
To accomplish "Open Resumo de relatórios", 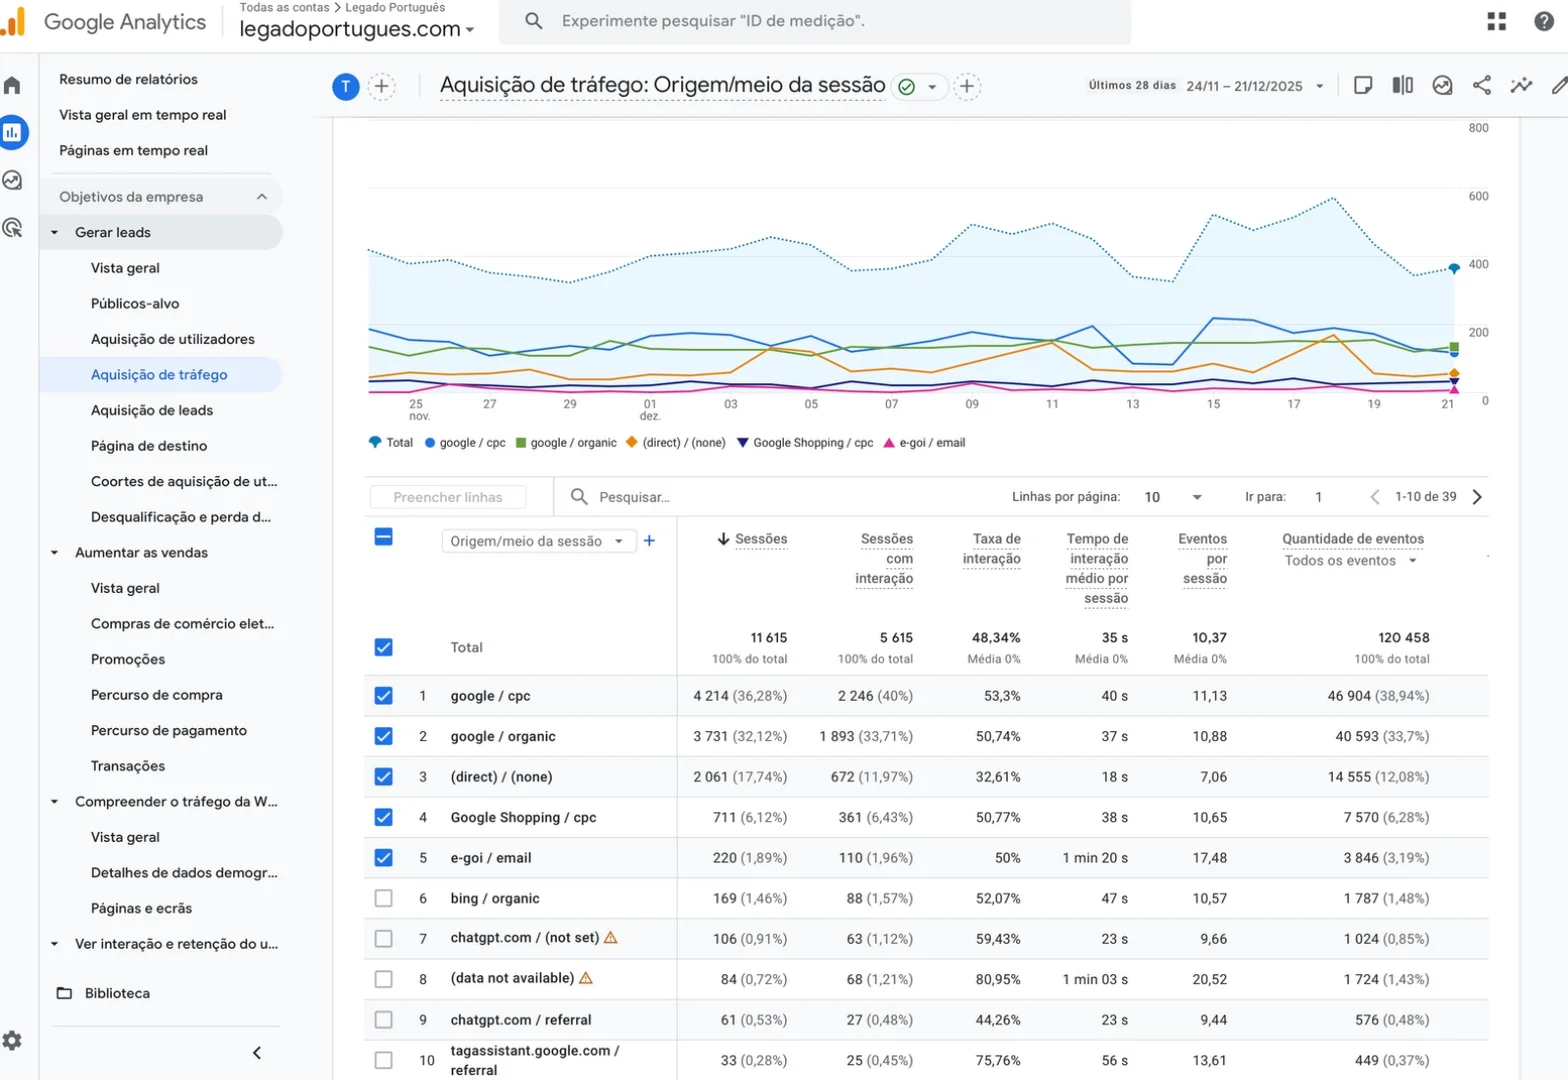I will tap(128, 79).
